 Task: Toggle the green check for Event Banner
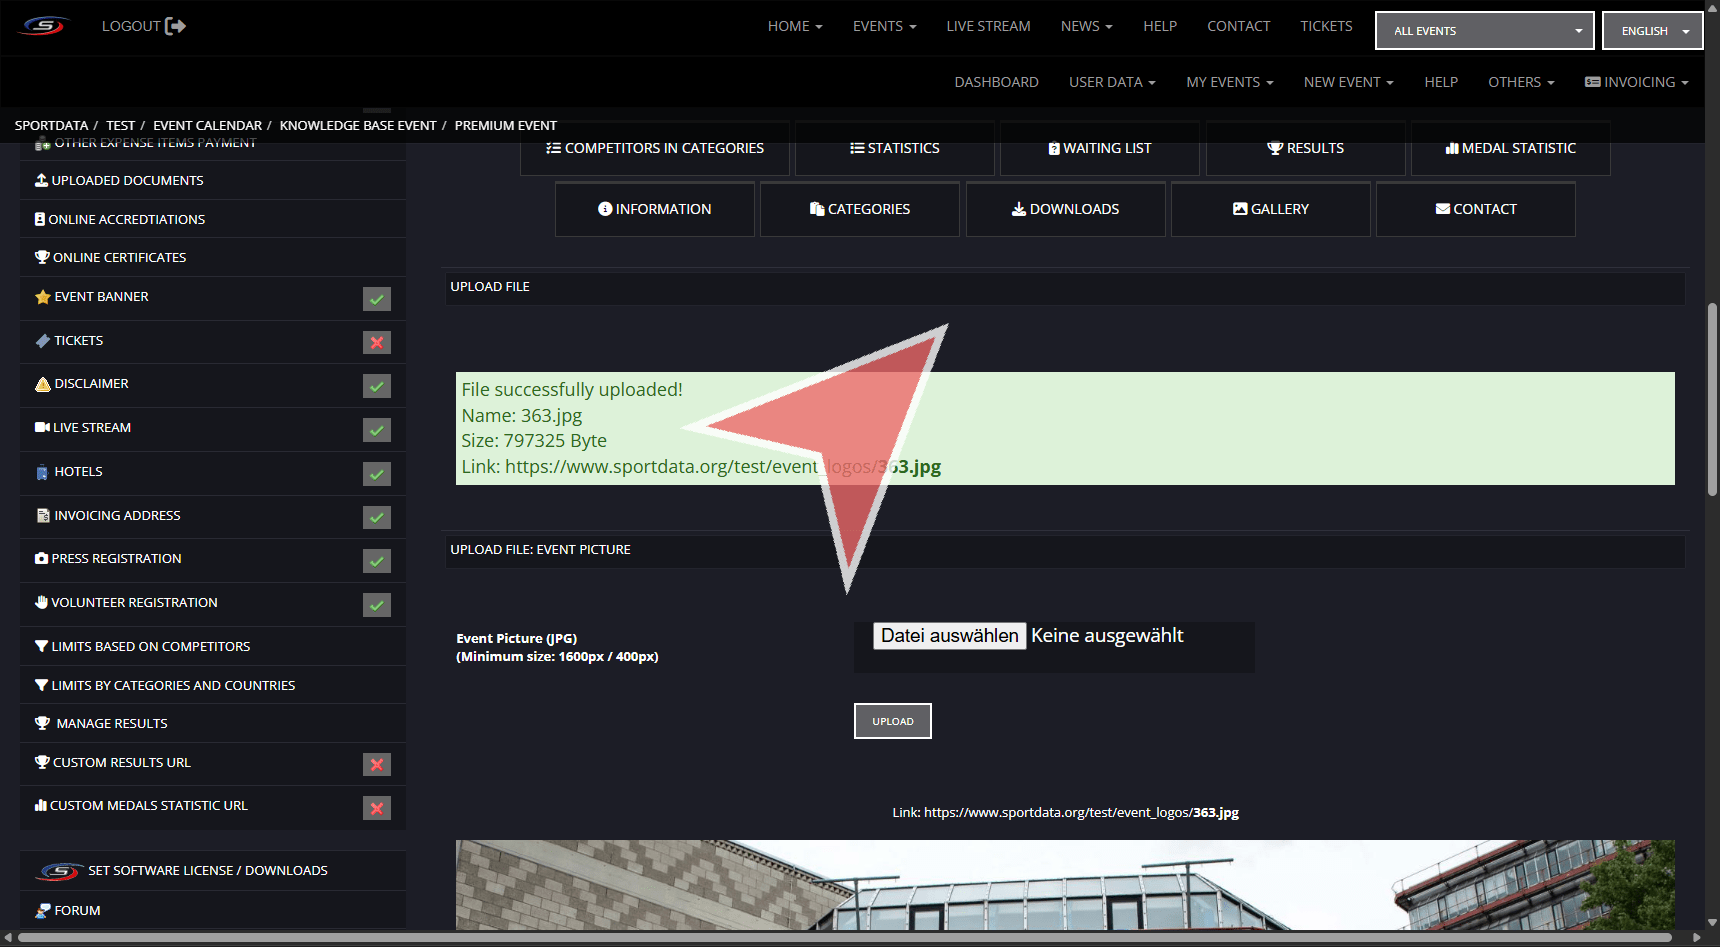tap(376, 299)
